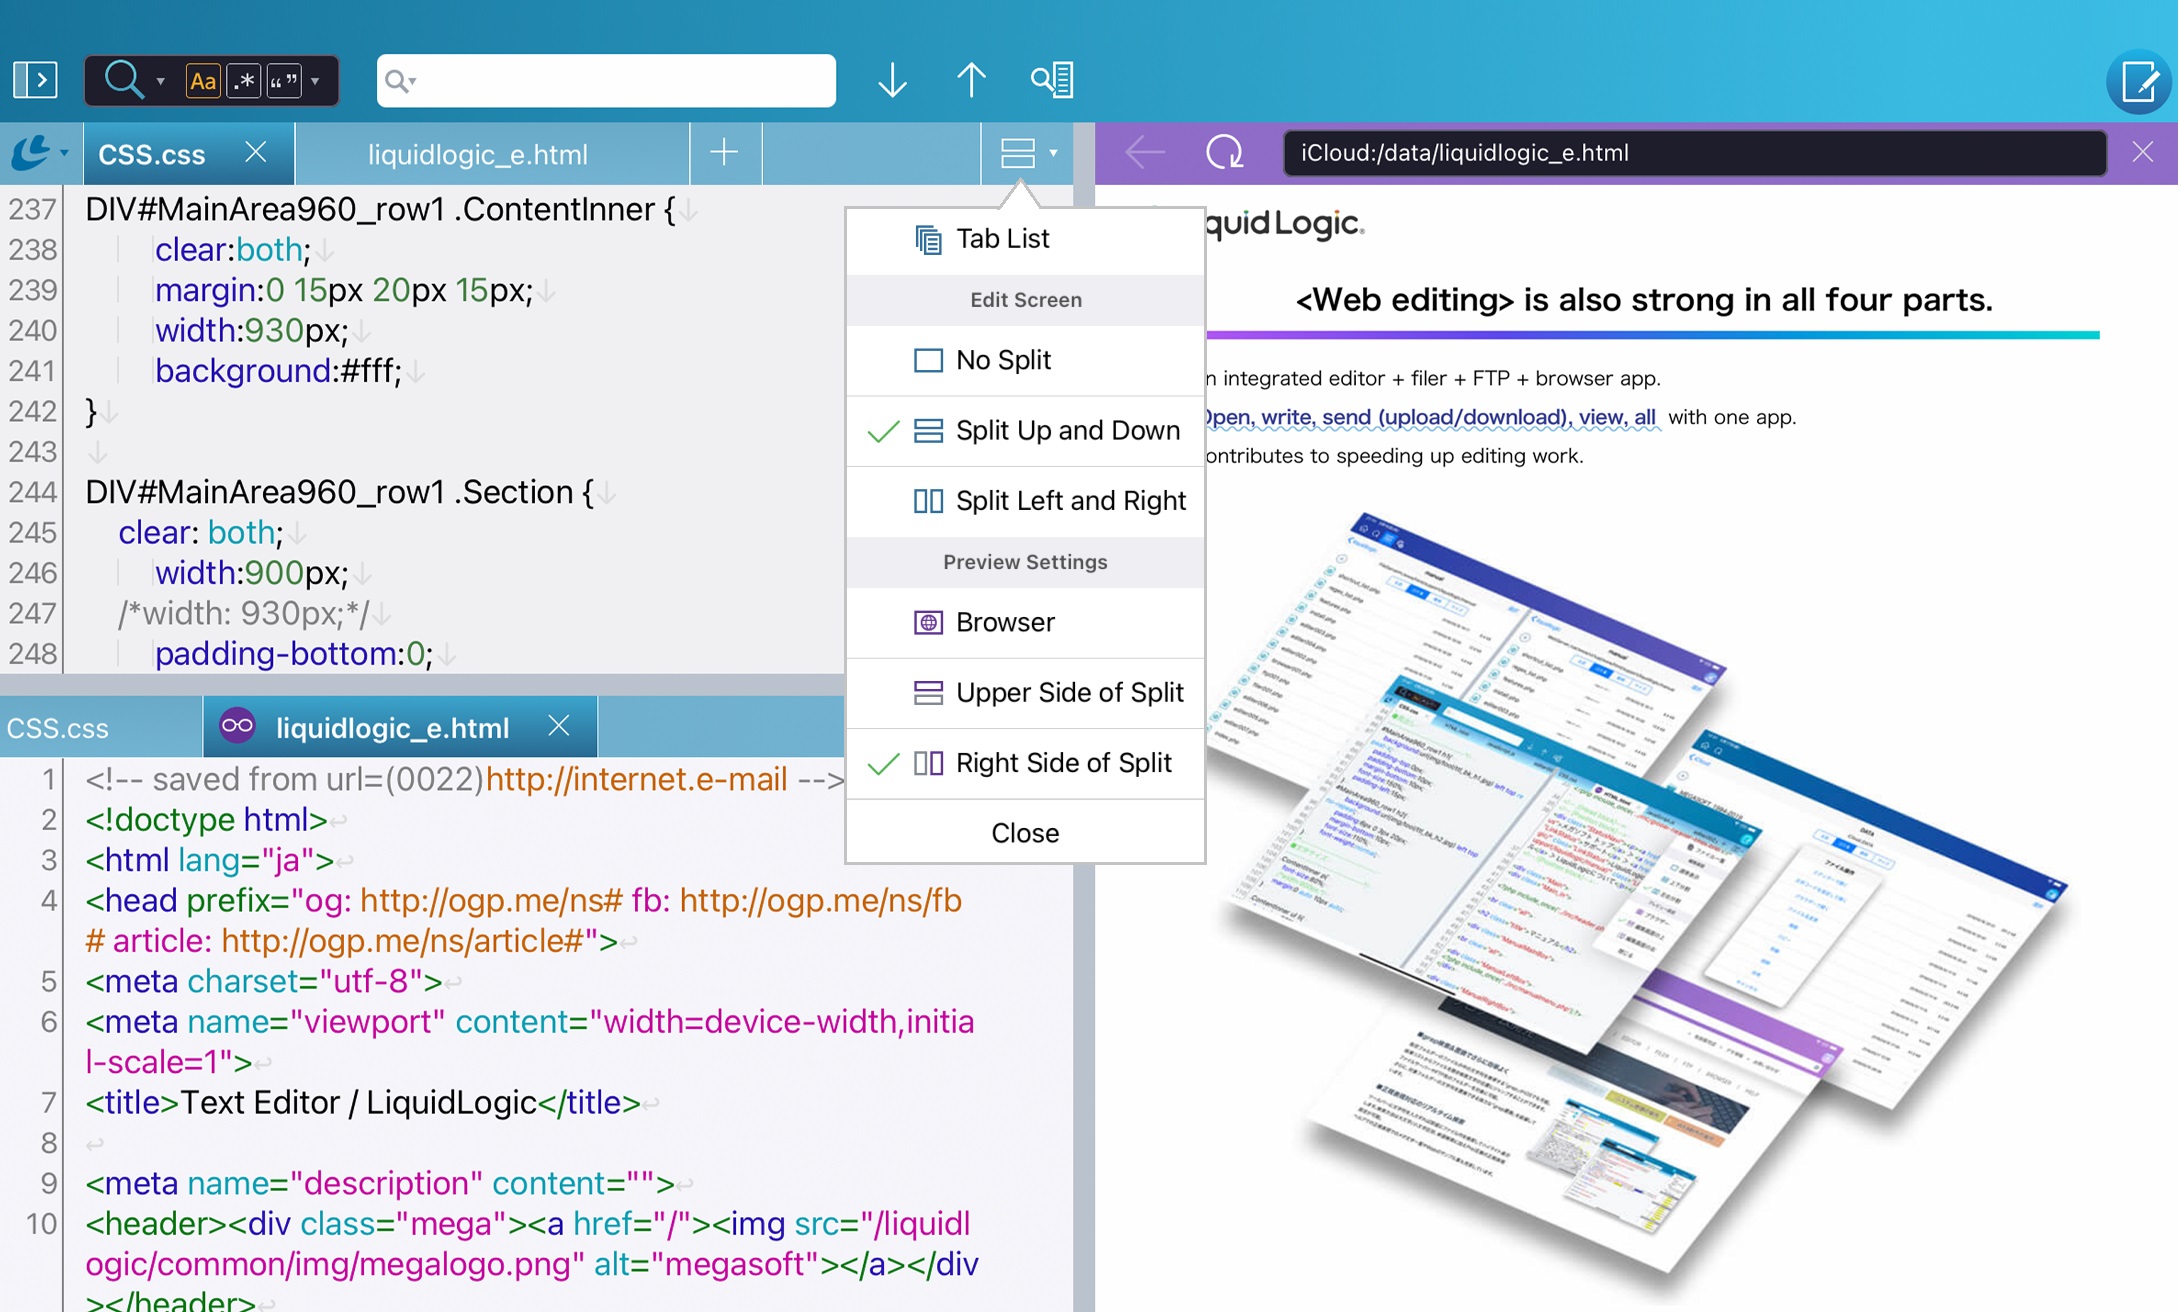
Task: Click the find next down arrow
Action: click(x=891, y=79)
